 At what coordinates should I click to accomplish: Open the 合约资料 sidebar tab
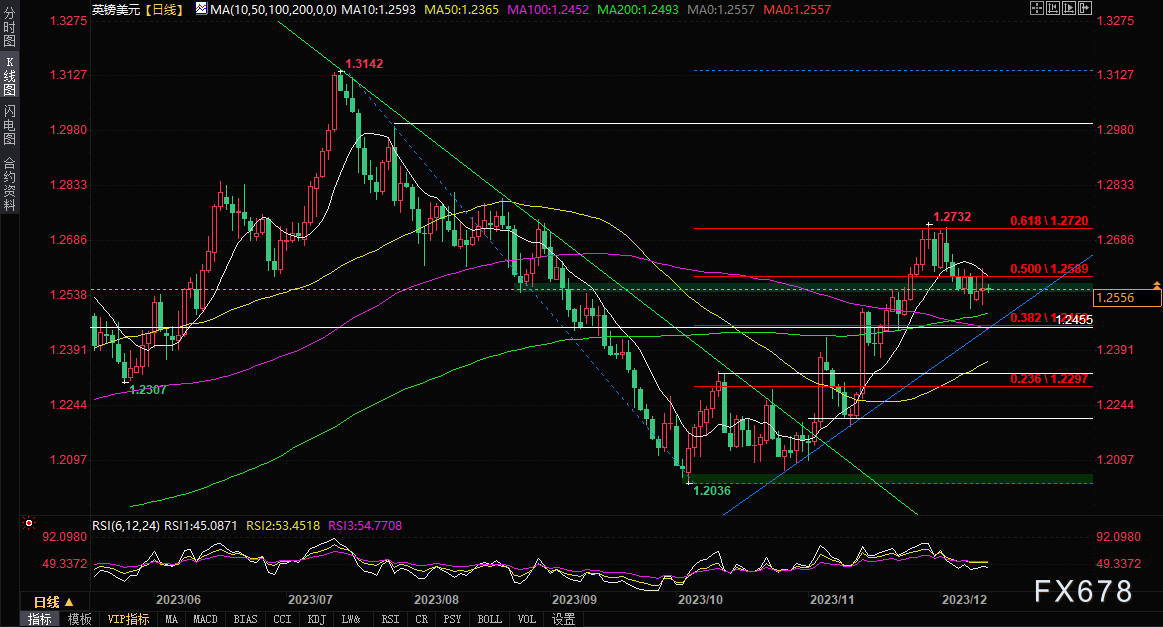[9, 184]
